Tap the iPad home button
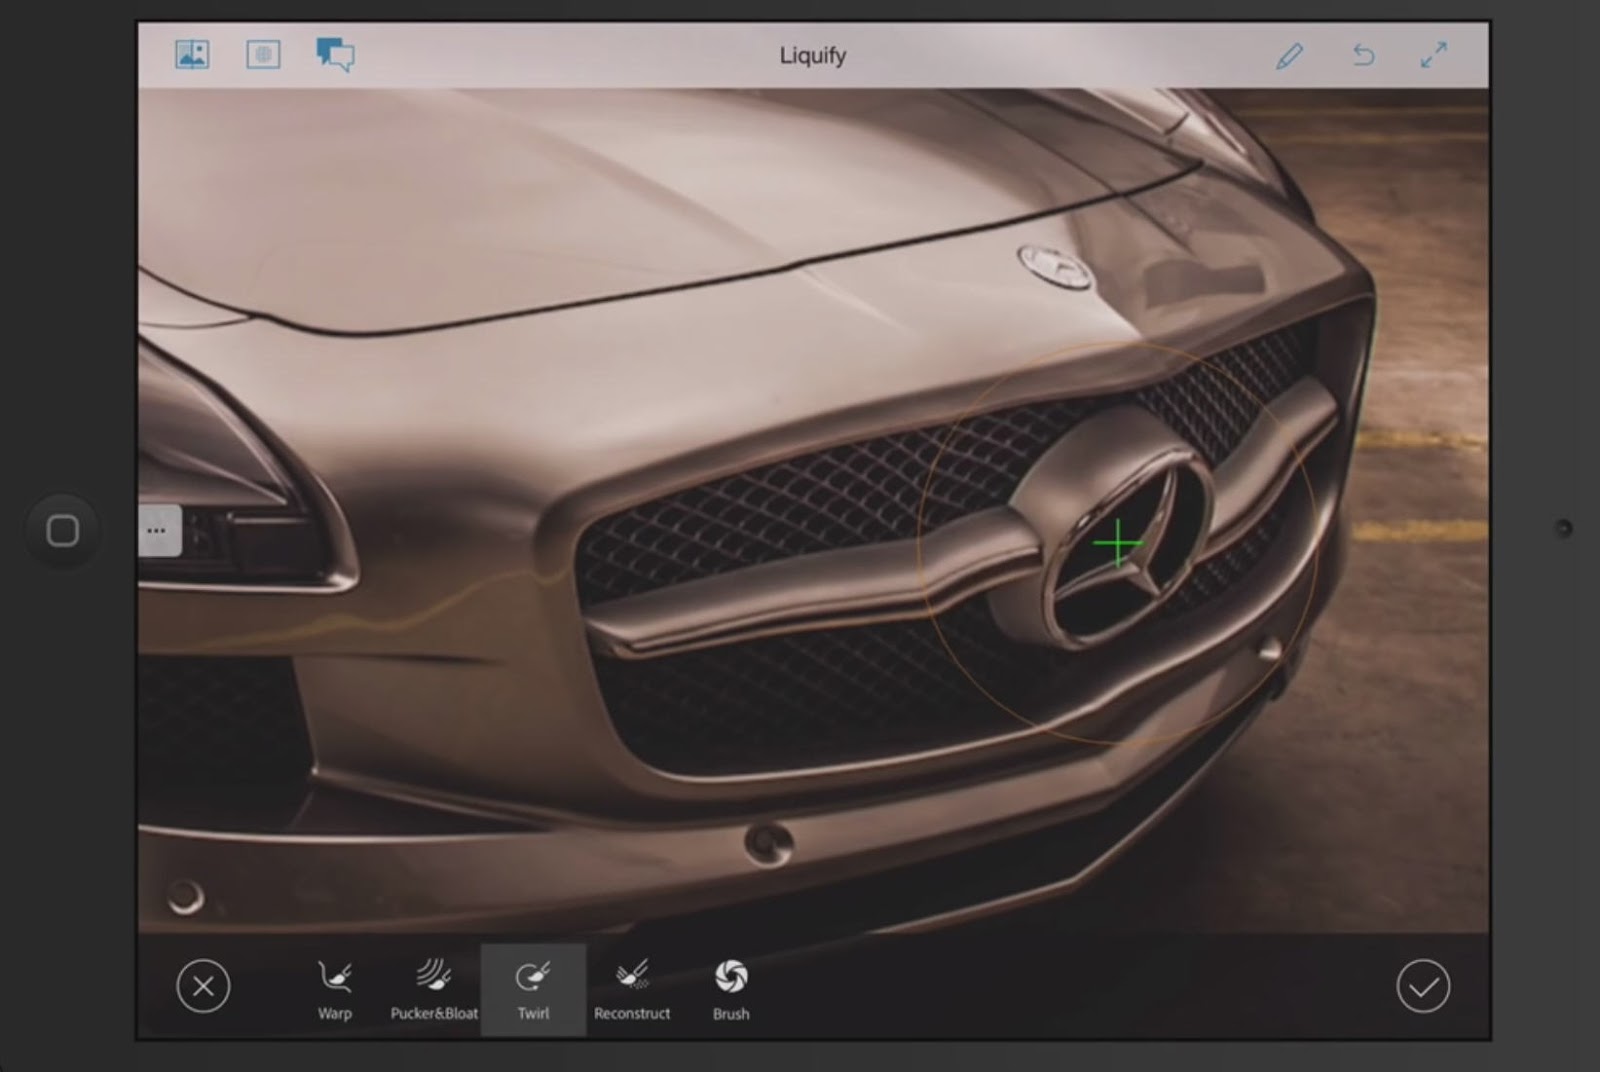 click(x=63, y=531)
